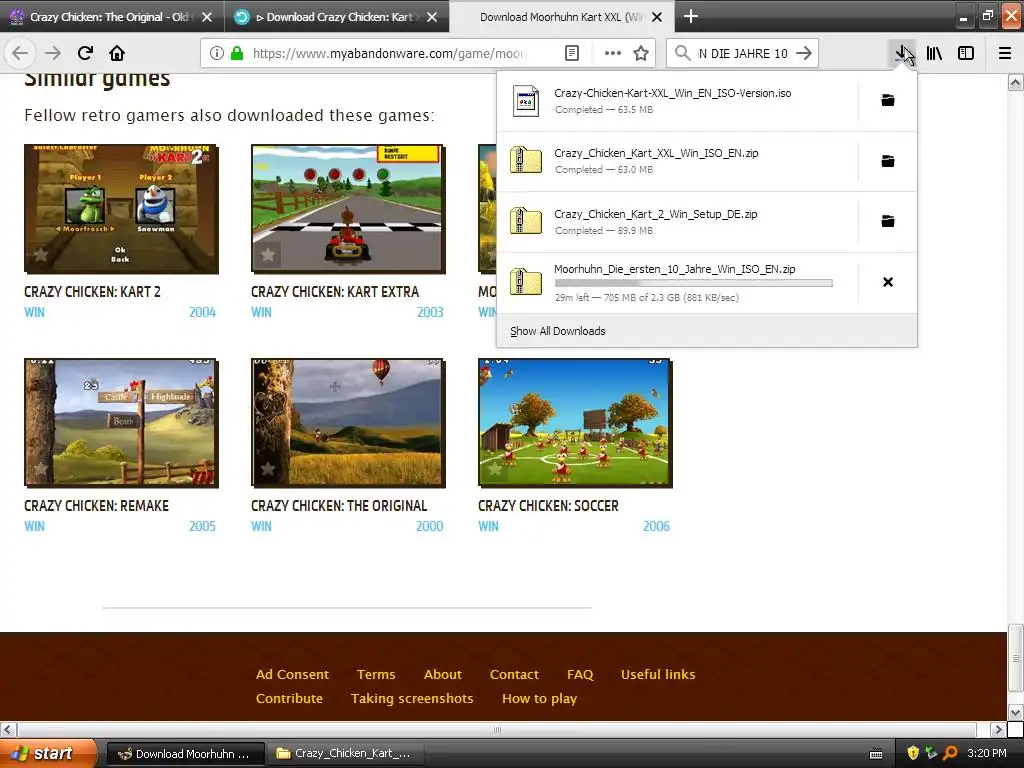Click the security shield tray icon
The height and width of the screenshot is (768, 1024).
click(913, 754)
